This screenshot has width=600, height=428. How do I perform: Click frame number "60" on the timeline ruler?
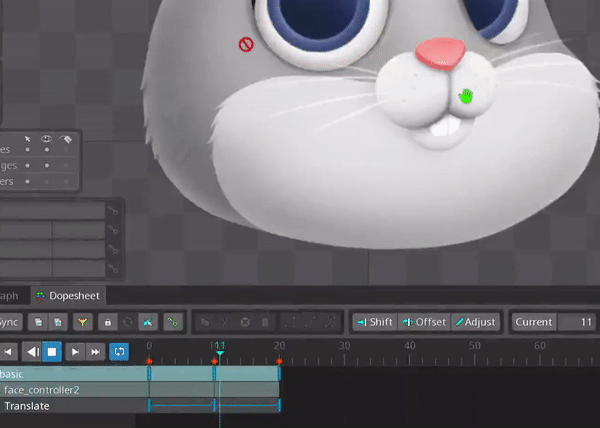pyautogui.click(x=540, y=346)
